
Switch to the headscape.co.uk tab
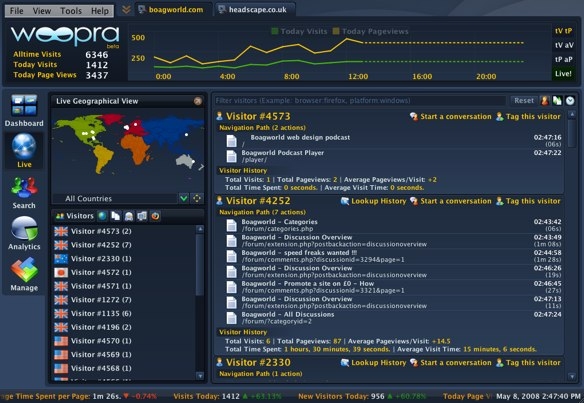(x=254, y=10)
